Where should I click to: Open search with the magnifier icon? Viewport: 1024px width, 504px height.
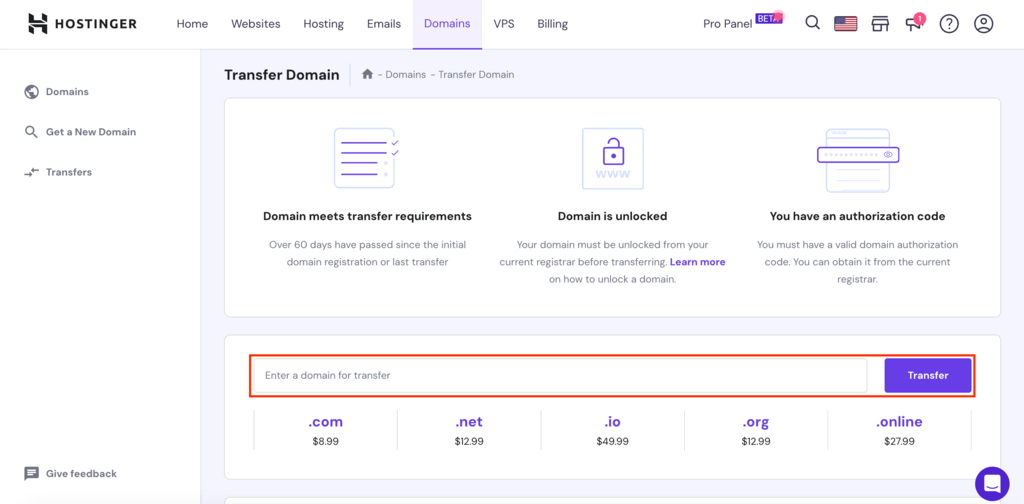pyautogui.click(x=813, y=23)
